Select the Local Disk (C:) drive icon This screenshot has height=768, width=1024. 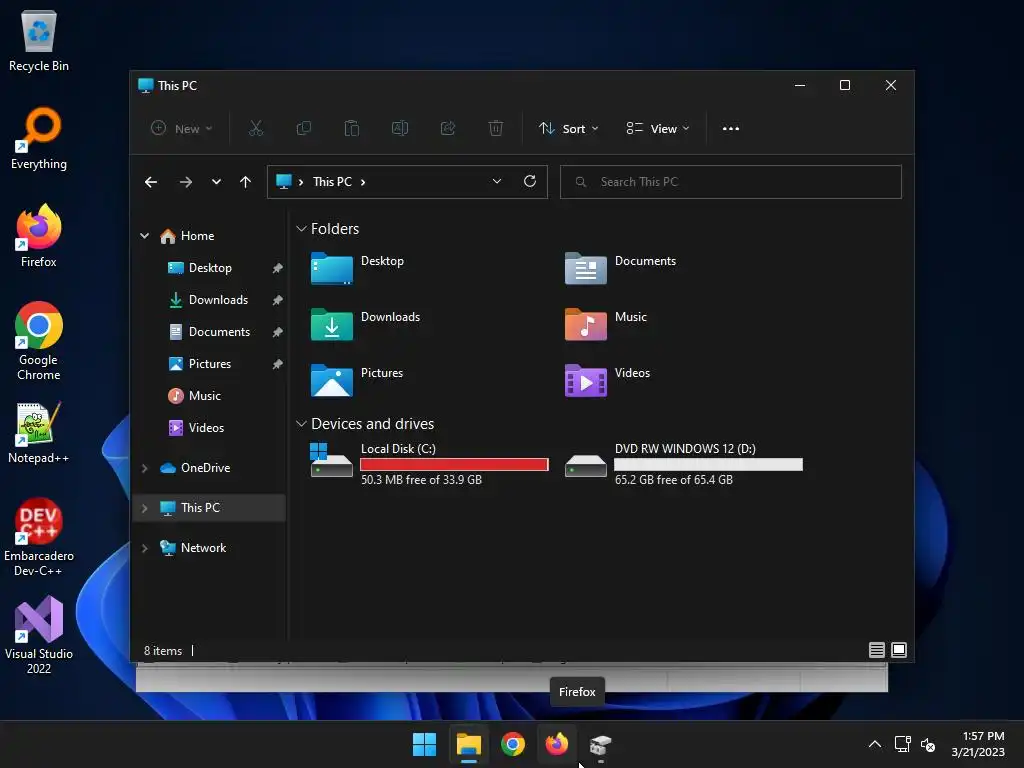pos(332,460)
